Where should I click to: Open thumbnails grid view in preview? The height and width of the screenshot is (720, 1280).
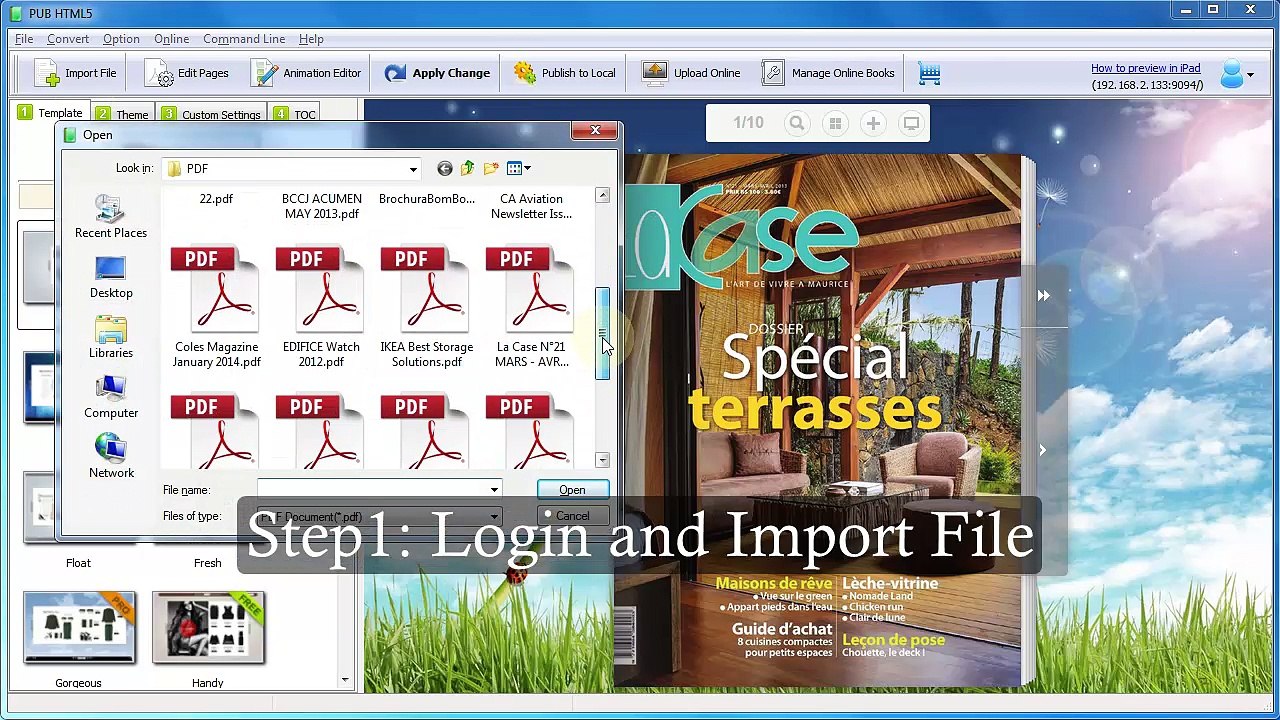tap(835, 123)
